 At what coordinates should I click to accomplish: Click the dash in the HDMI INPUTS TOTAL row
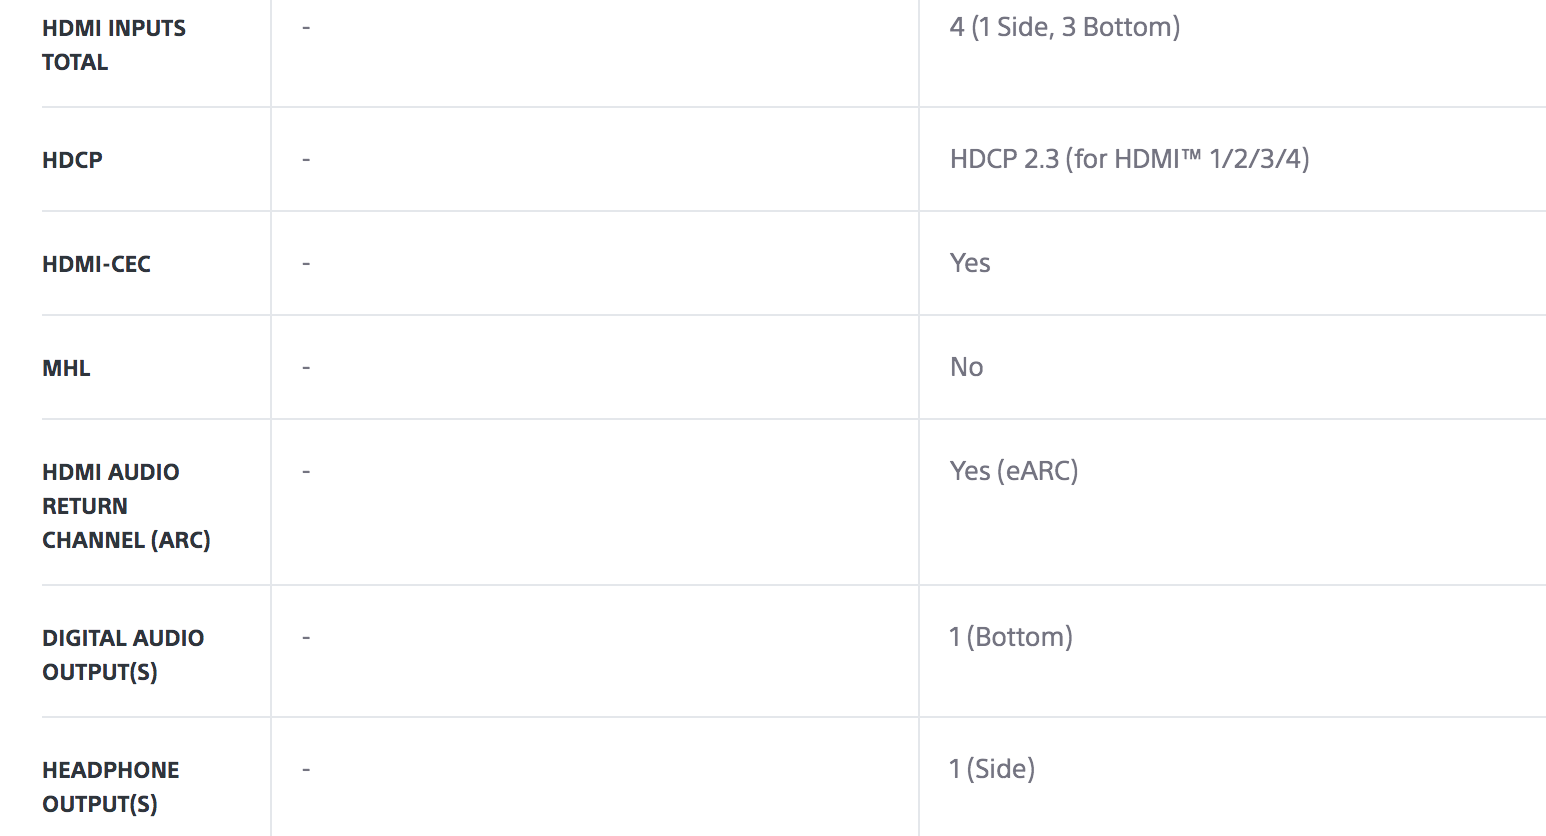[x=306, y=27]
